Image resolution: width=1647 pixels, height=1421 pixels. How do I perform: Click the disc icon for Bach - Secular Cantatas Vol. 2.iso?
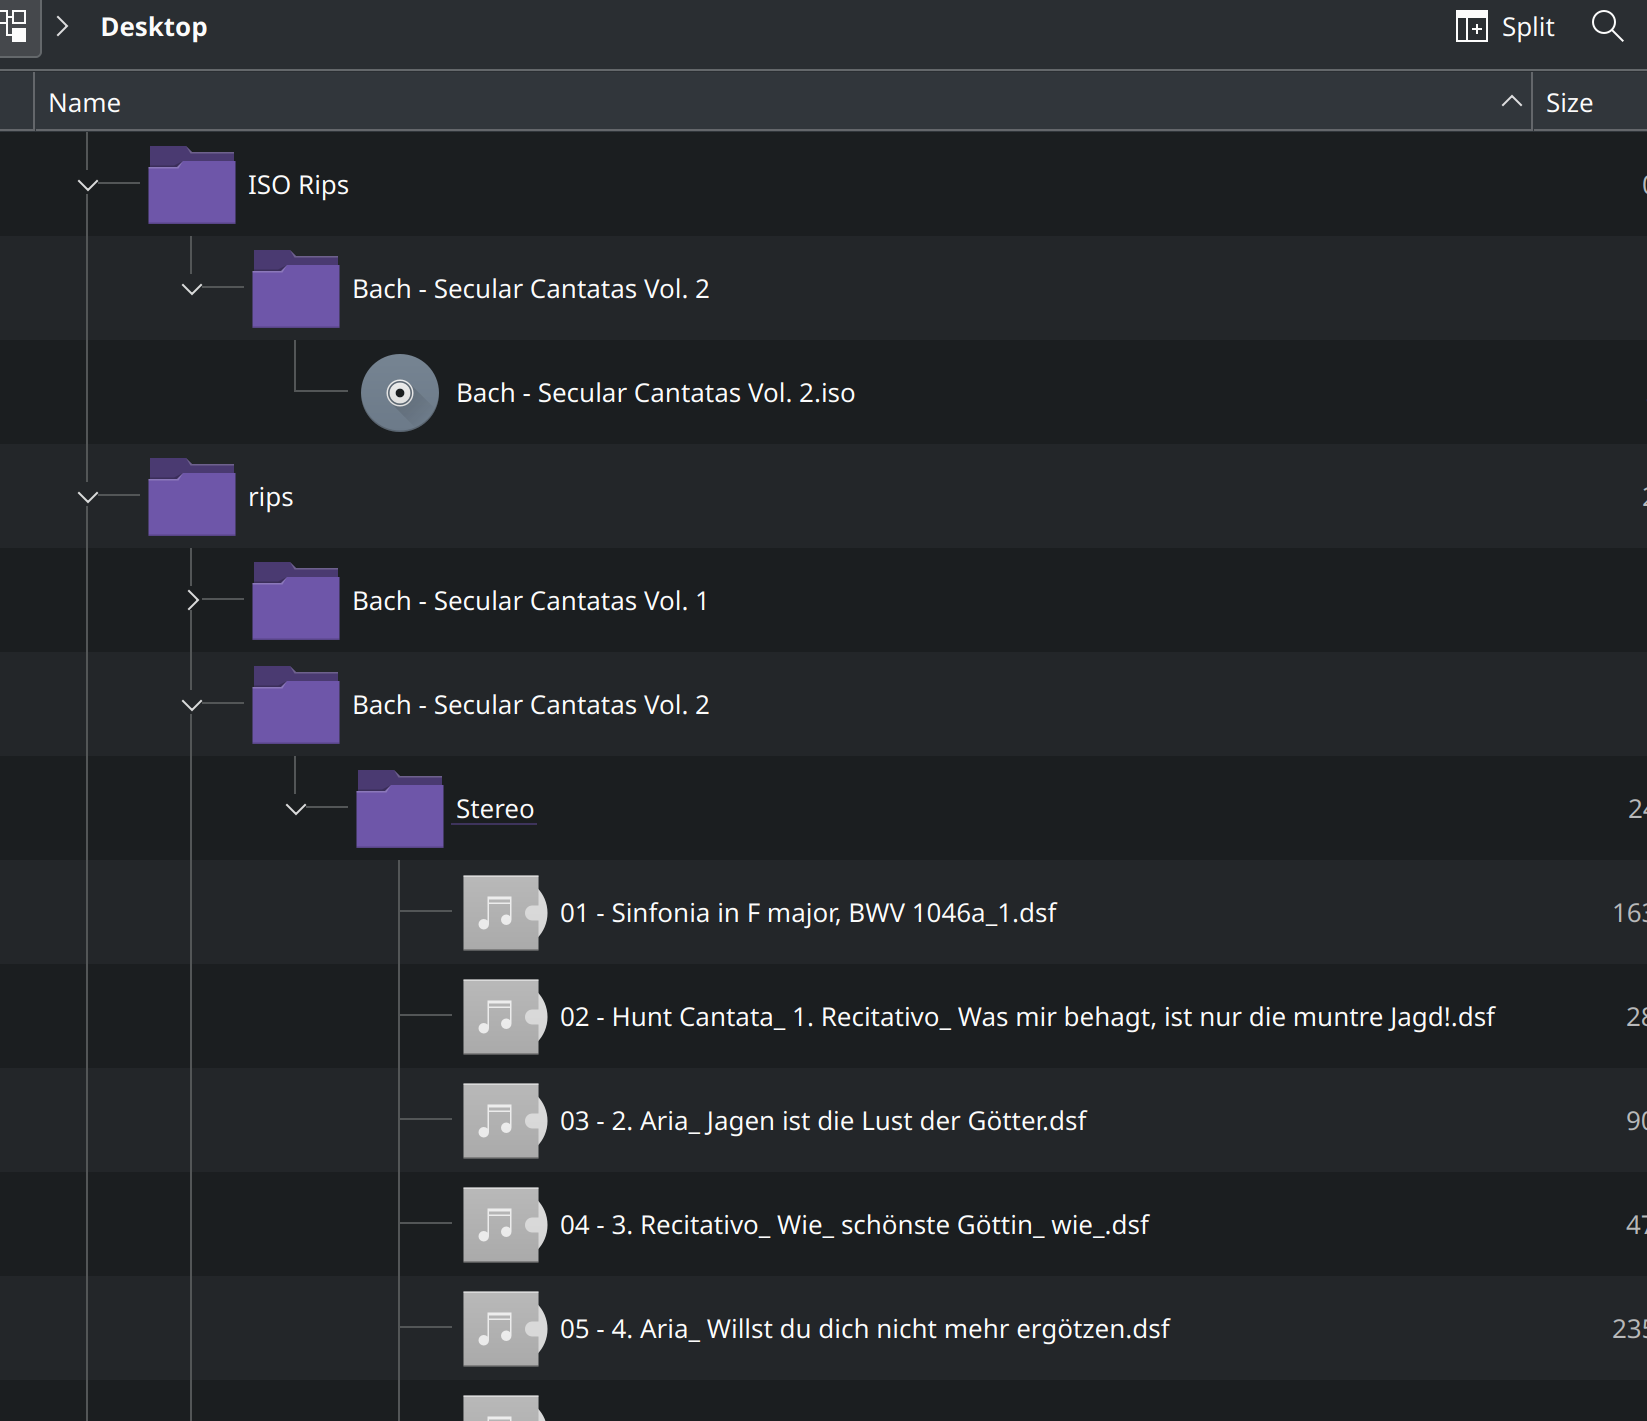[399, 392]
